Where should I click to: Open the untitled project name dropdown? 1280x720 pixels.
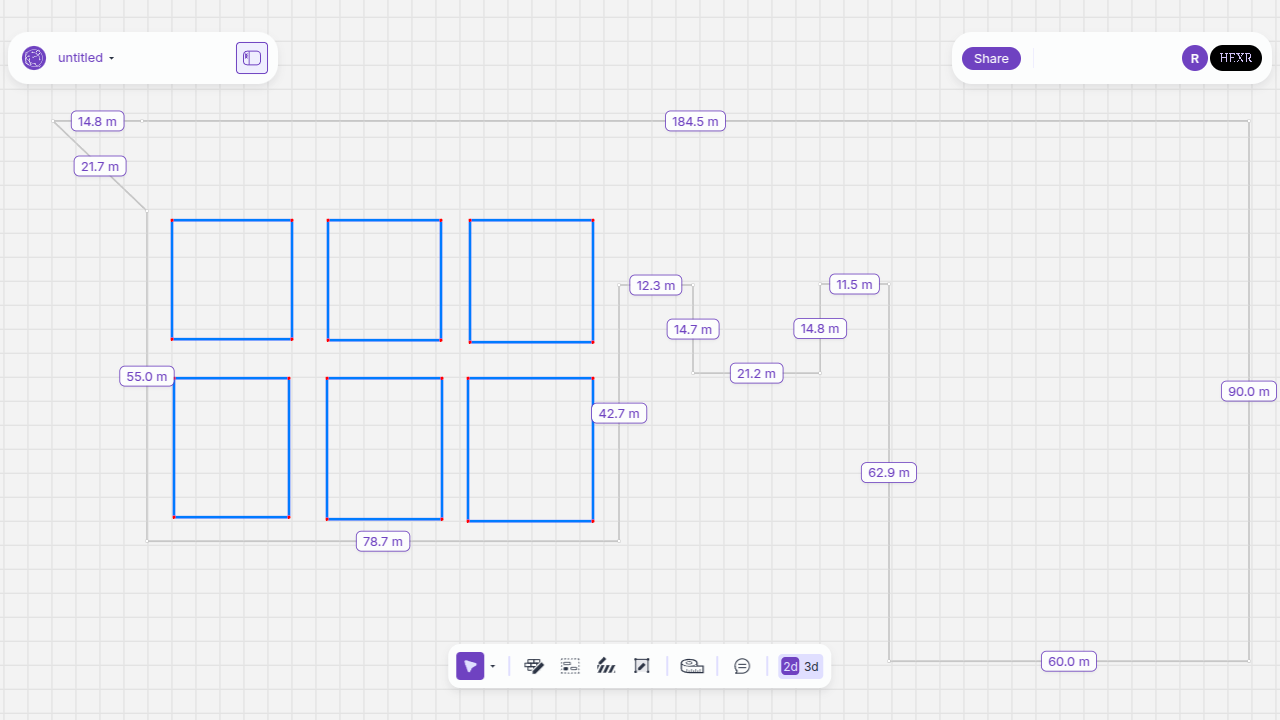point(86,58)
